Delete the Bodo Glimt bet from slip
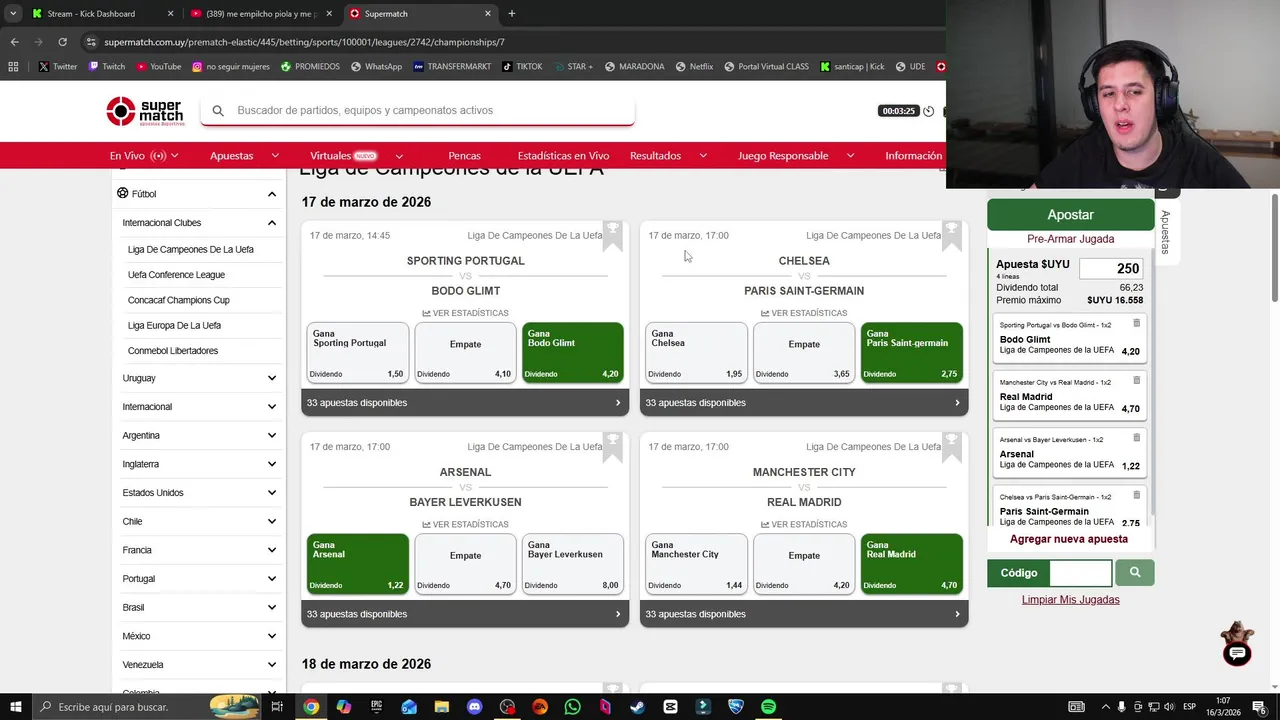Image resolution: width=1280 pixels, height=720 pixels. click(x=1136, y=323)
